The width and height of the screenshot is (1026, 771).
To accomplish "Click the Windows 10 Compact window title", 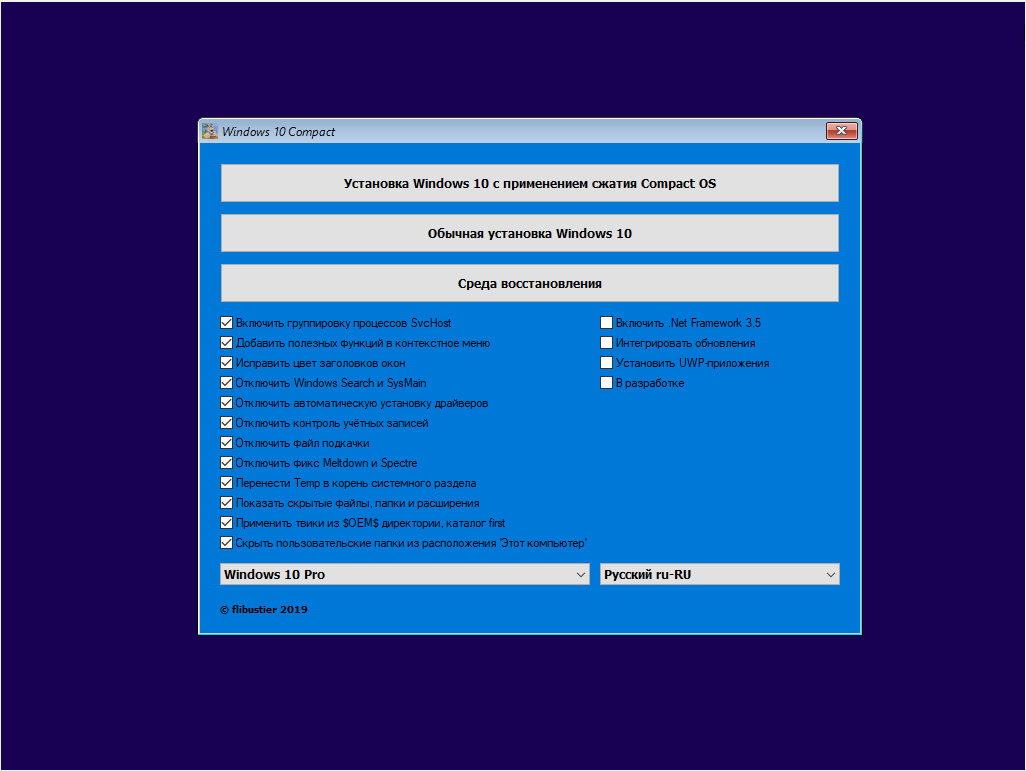I will (278, 132).
